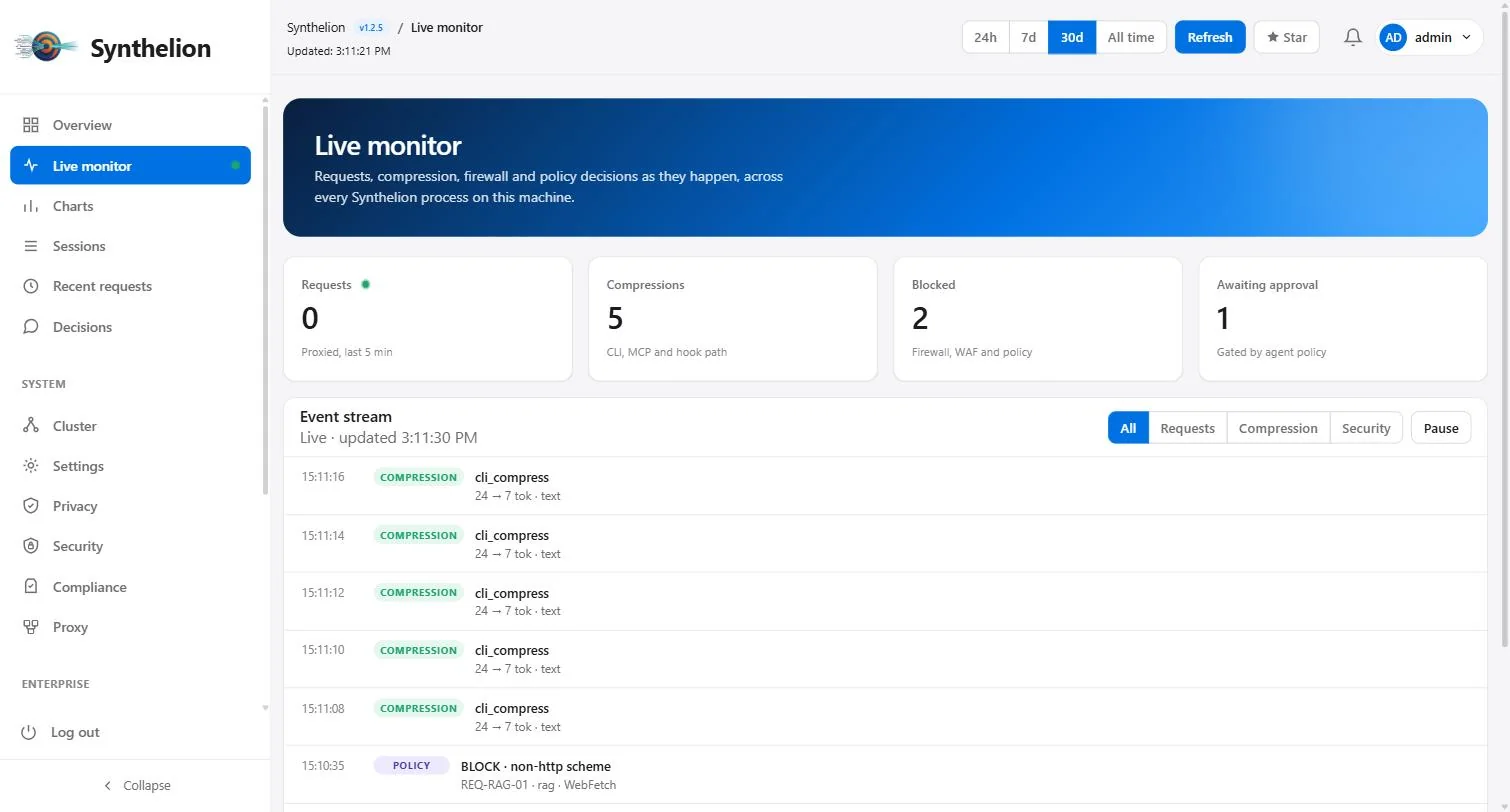Select the Sessions list icon
Screen dimensions: 1510x812
(x=31, y=246)
